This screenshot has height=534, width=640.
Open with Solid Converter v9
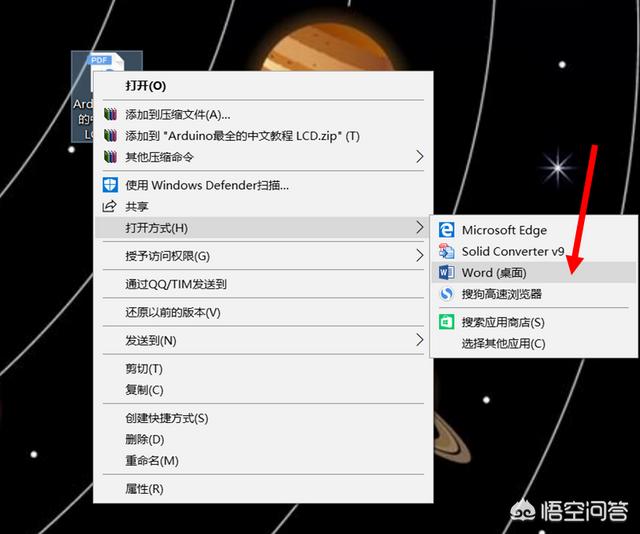pos(534,251)
